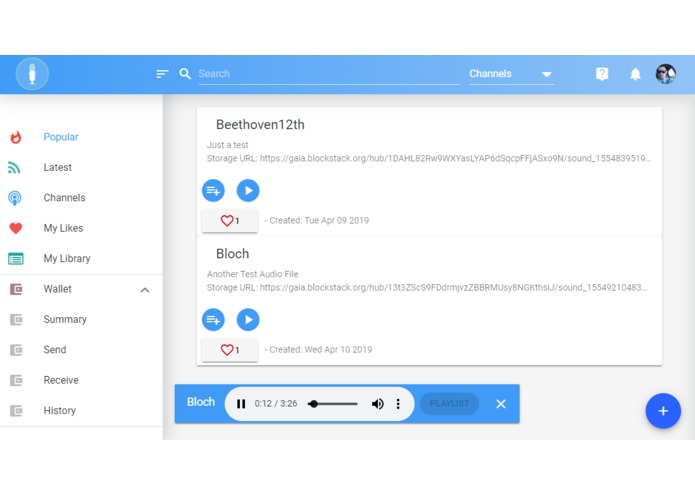Click the blue plus floating button

(x=663, y=411)
